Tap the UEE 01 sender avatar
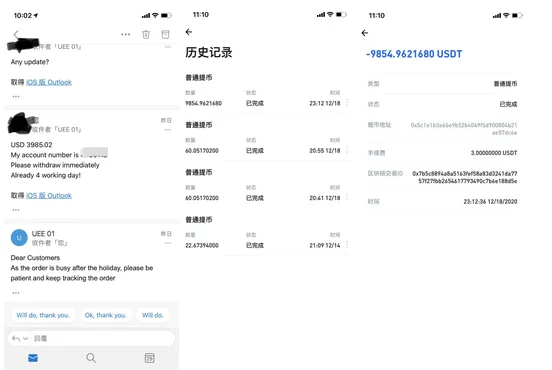This screenshot has width=552, height=370. tap(19, 238)
